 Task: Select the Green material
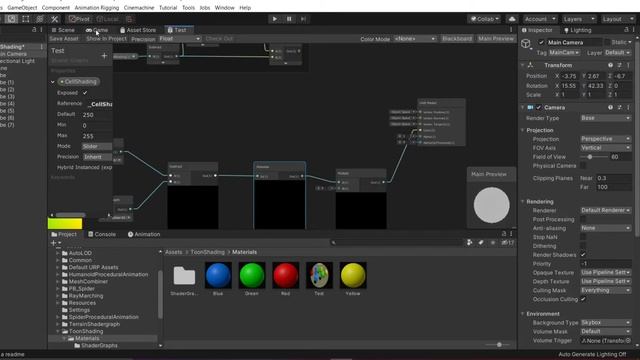point(252,276)
